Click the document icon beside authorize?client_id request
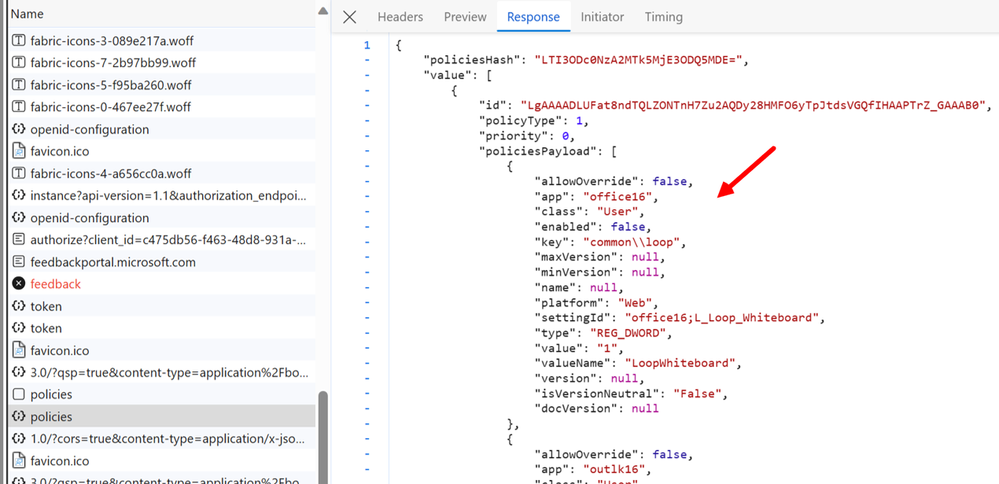The width and height of the screenshot is (999, 484). click(19, 240)
